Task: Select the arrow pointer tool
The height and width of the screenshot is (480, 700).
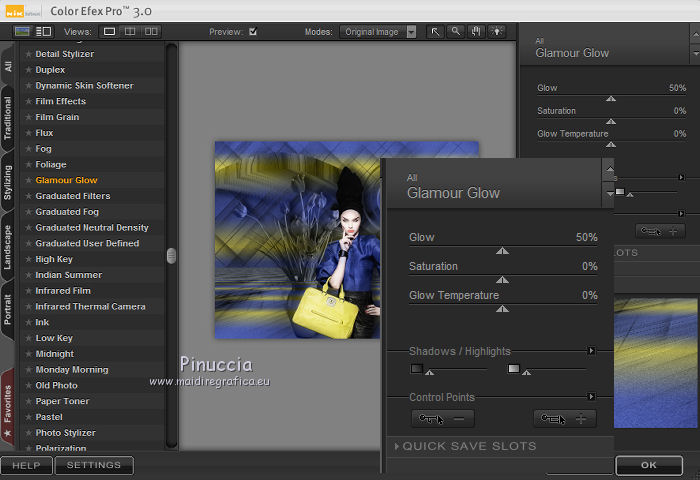Action: (436, 32)
